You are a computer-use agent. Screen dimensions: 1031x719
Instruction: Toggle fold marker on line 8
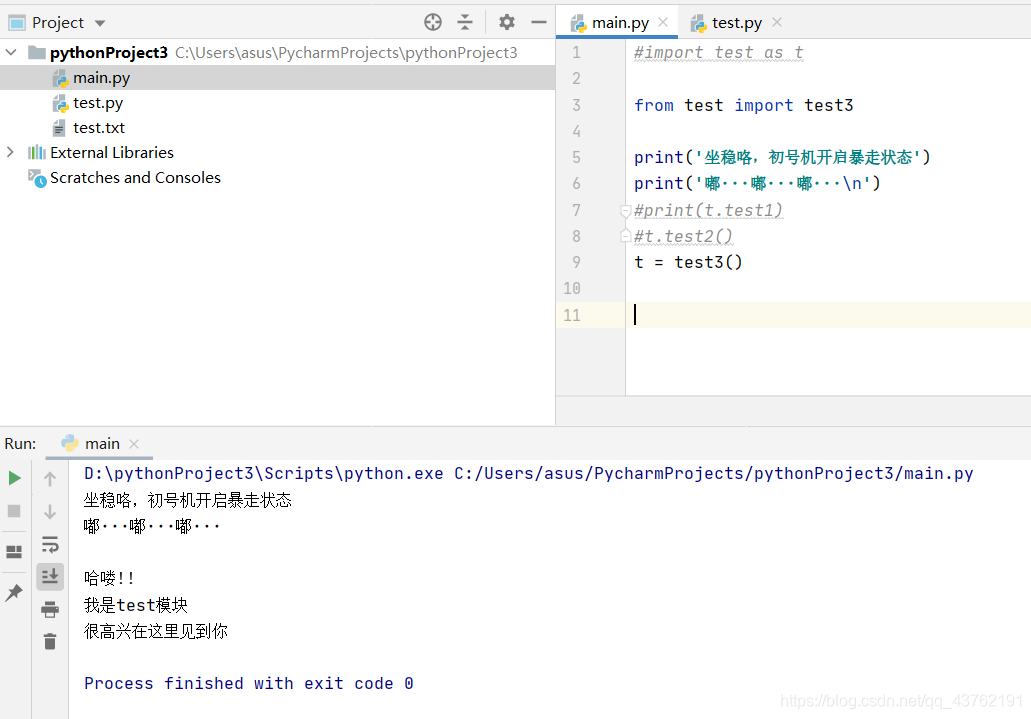(x=626, y=236)
